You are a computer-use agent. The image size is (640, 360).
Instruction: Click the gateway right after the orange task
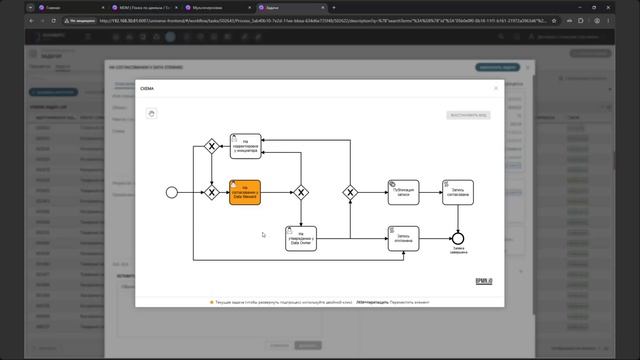coord(301,192)
